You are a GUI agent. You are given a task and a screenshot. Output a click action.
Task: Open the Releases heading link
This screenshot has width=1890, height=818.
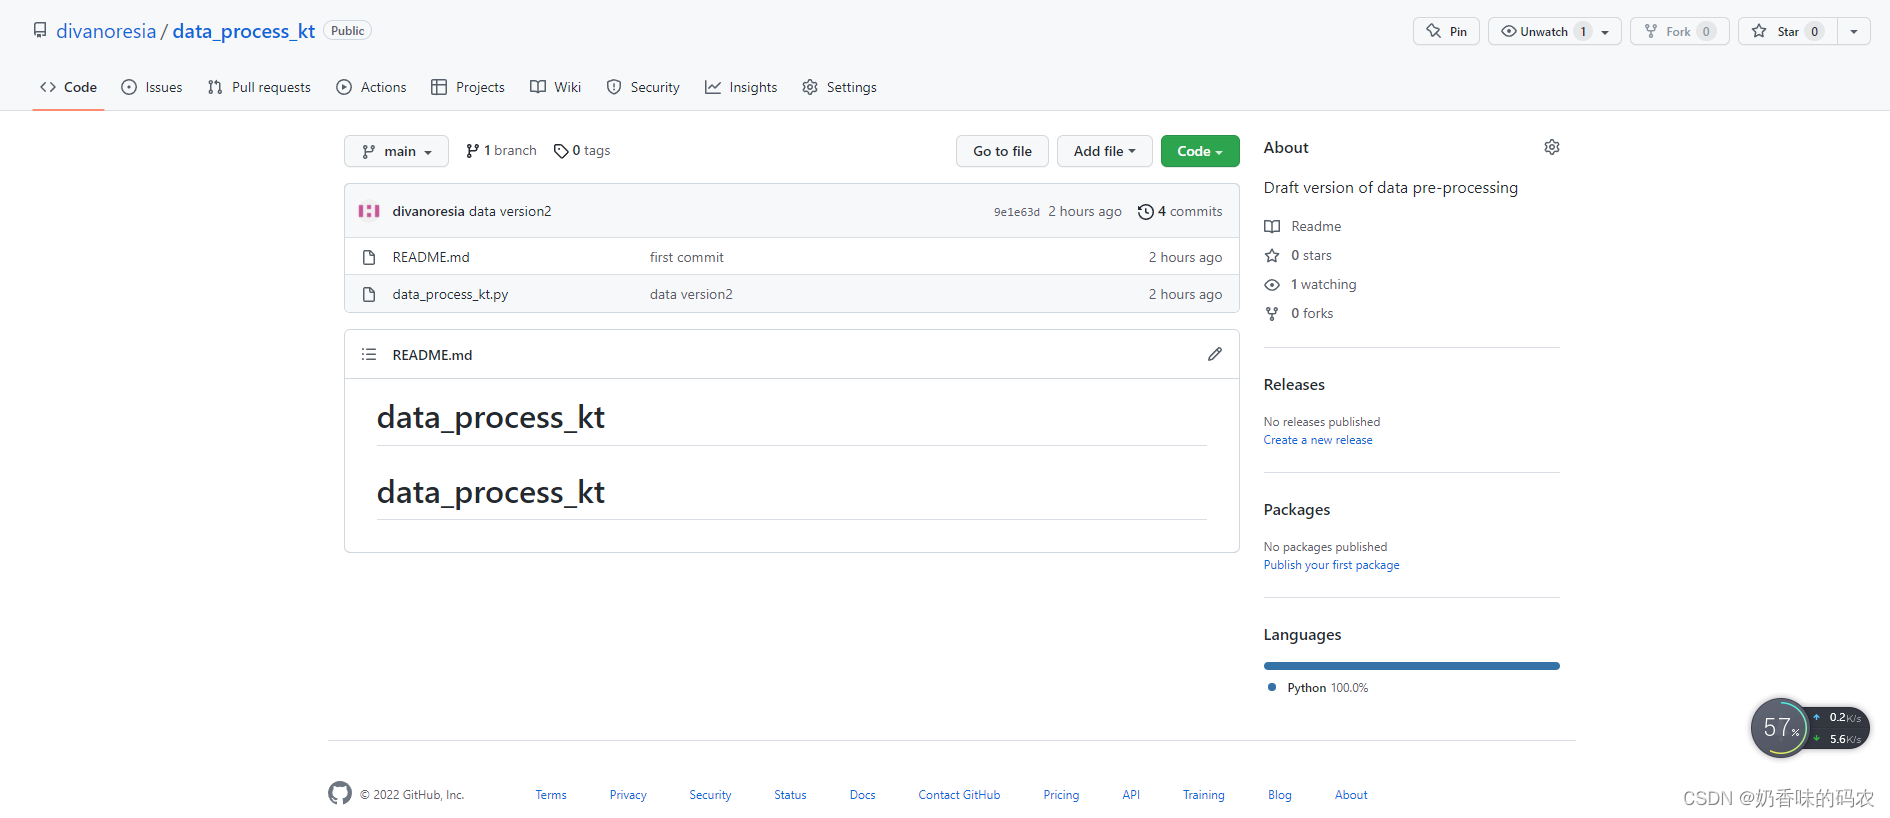pyautogui.click(x=1294, y=384)
